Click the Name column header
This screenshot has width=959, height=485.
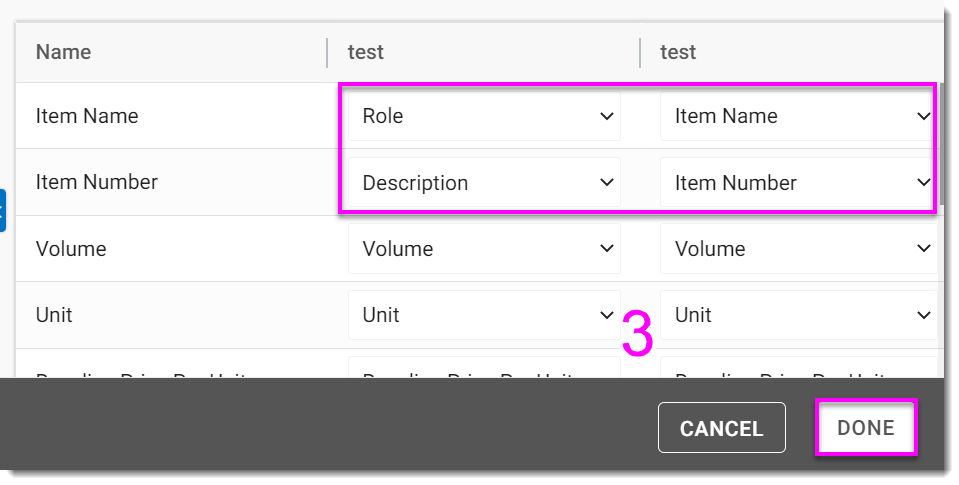tap(64, 52)
